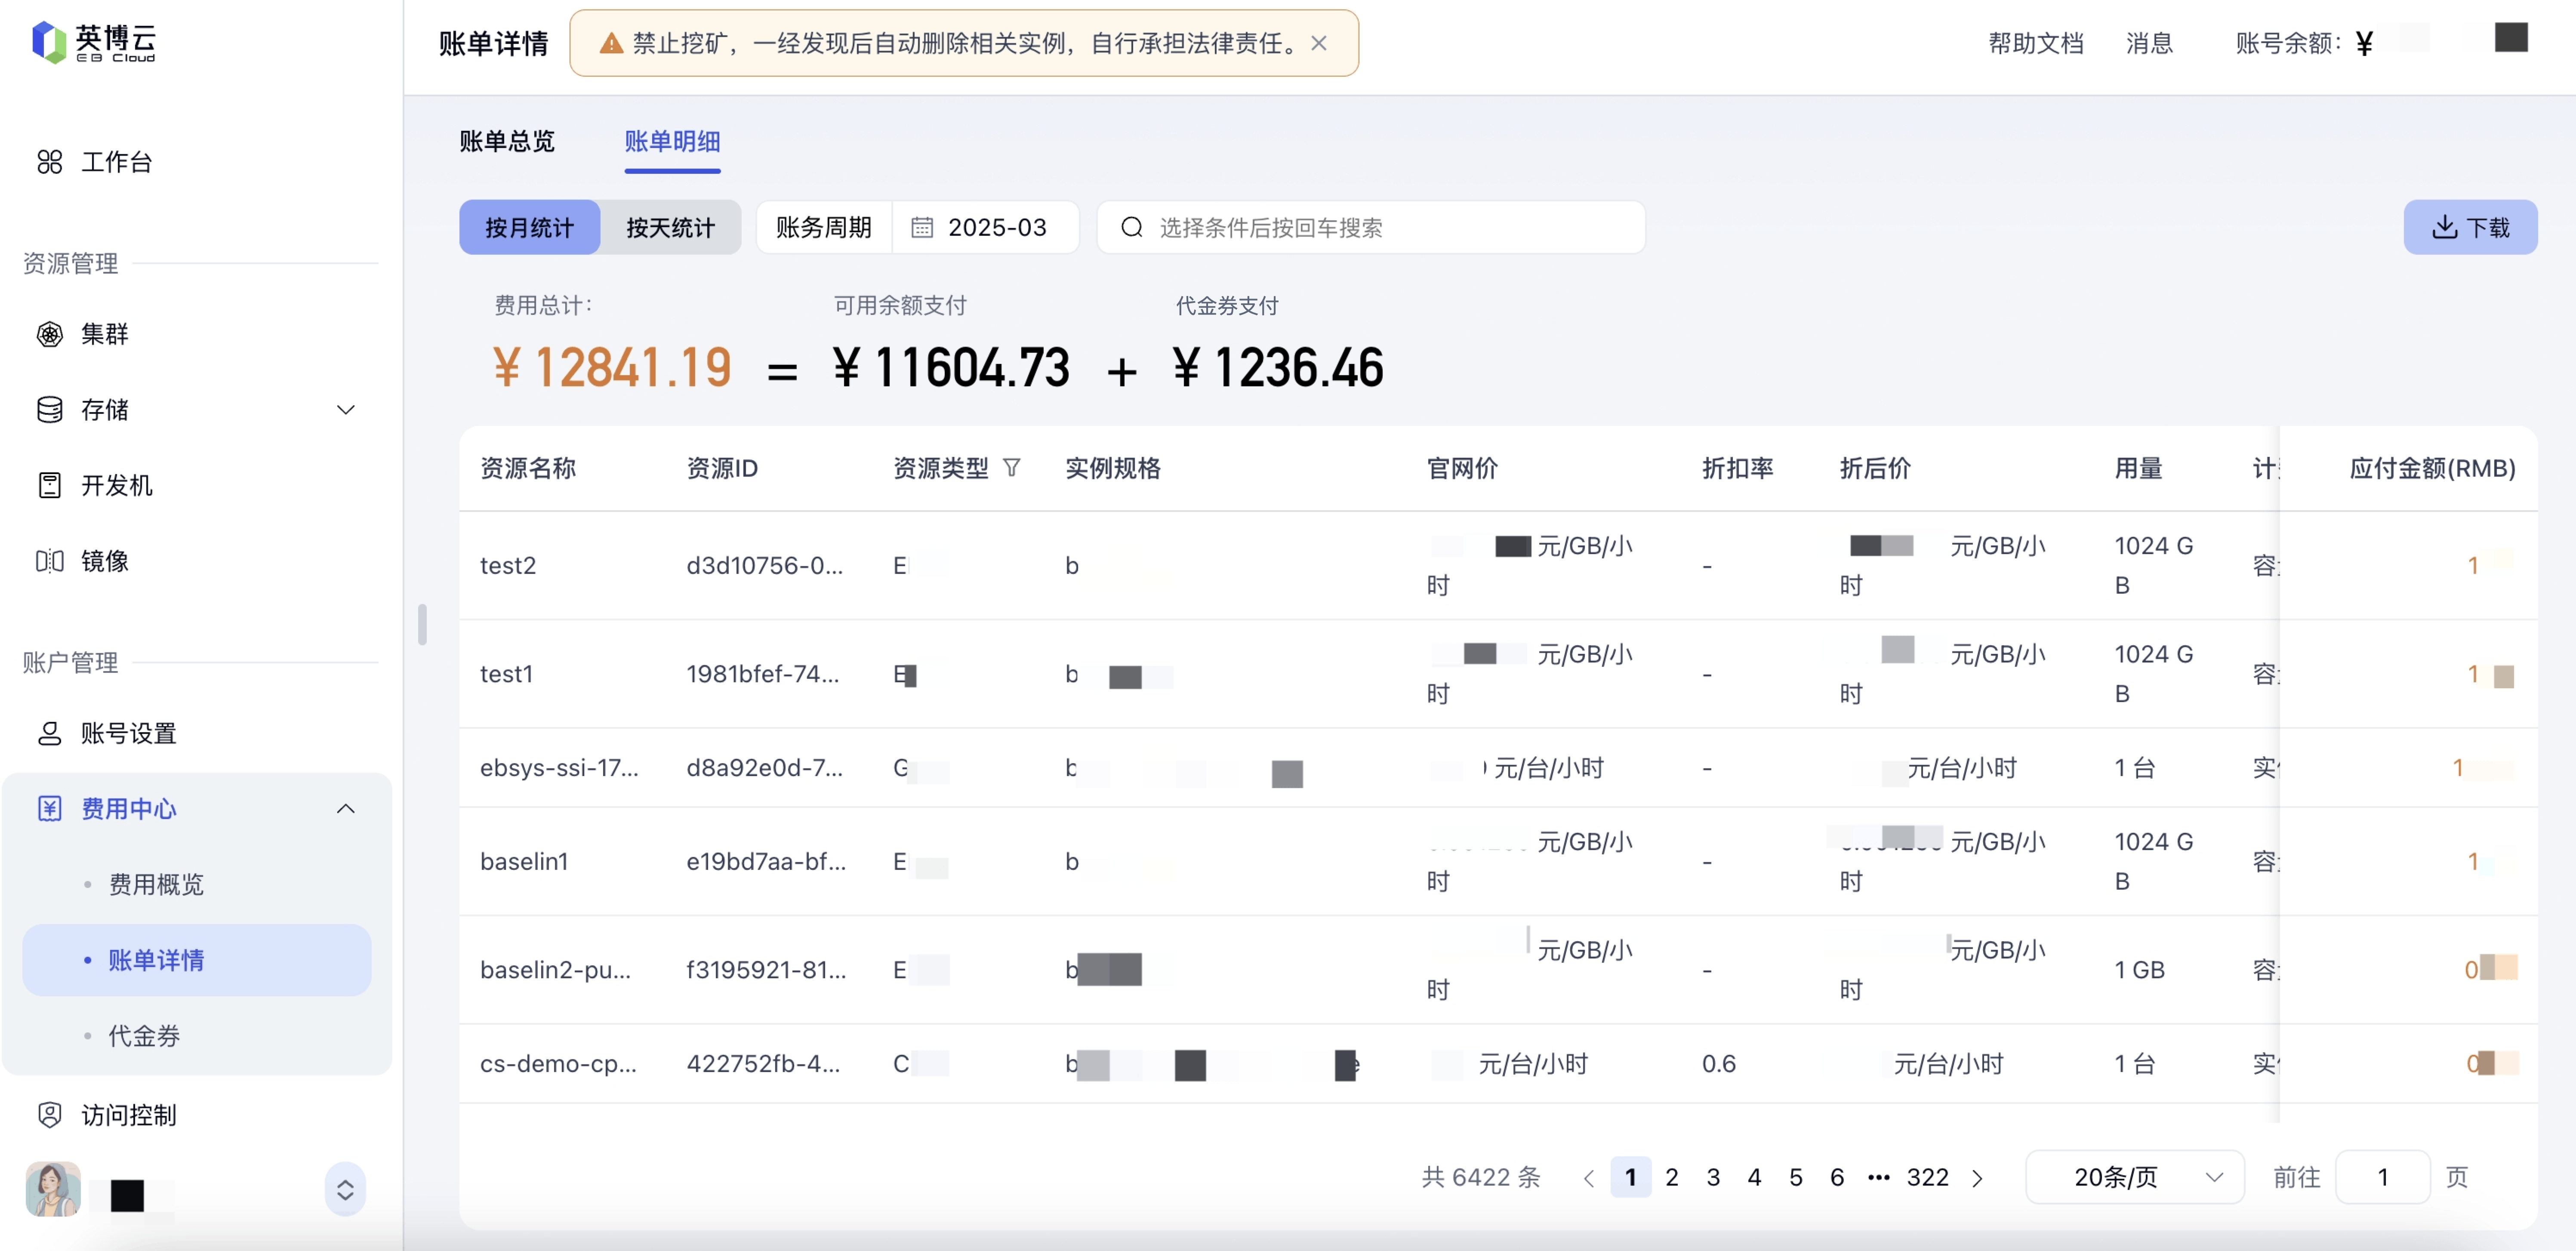Open 帮助文档 link
Screen dimensions: 2576x1251
coord(2035,43)
